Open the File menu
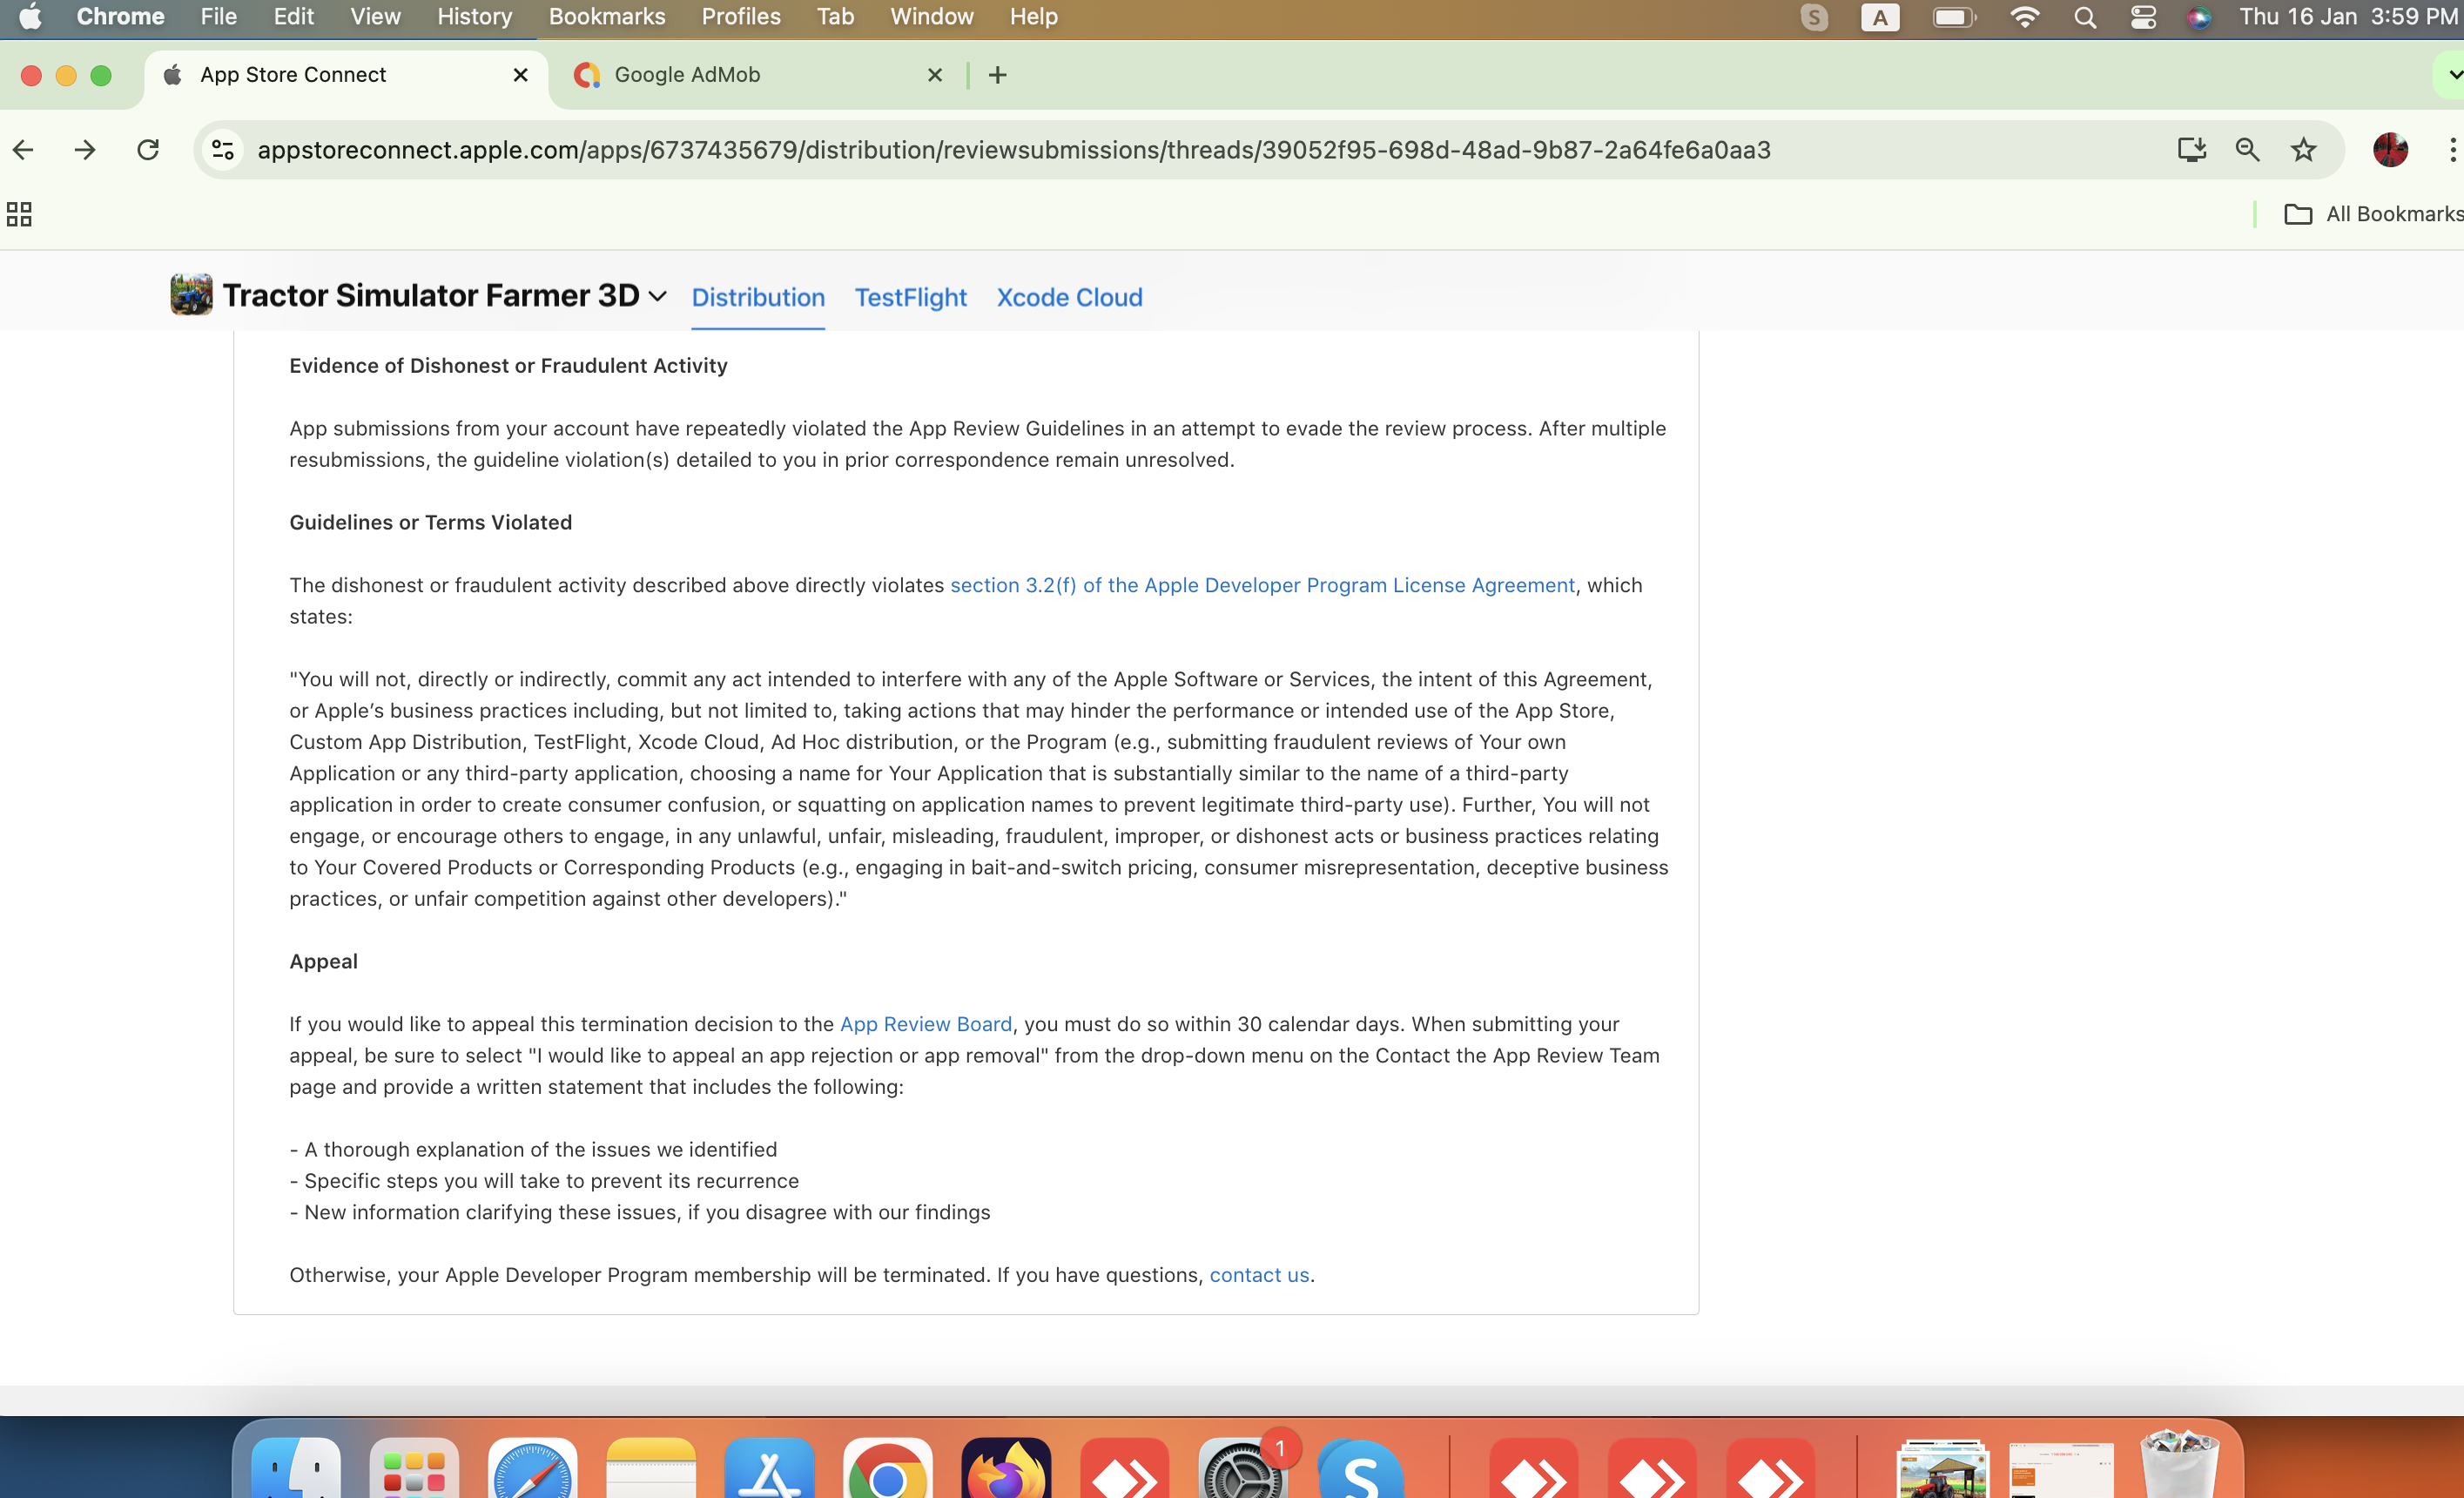 point(218,17)
